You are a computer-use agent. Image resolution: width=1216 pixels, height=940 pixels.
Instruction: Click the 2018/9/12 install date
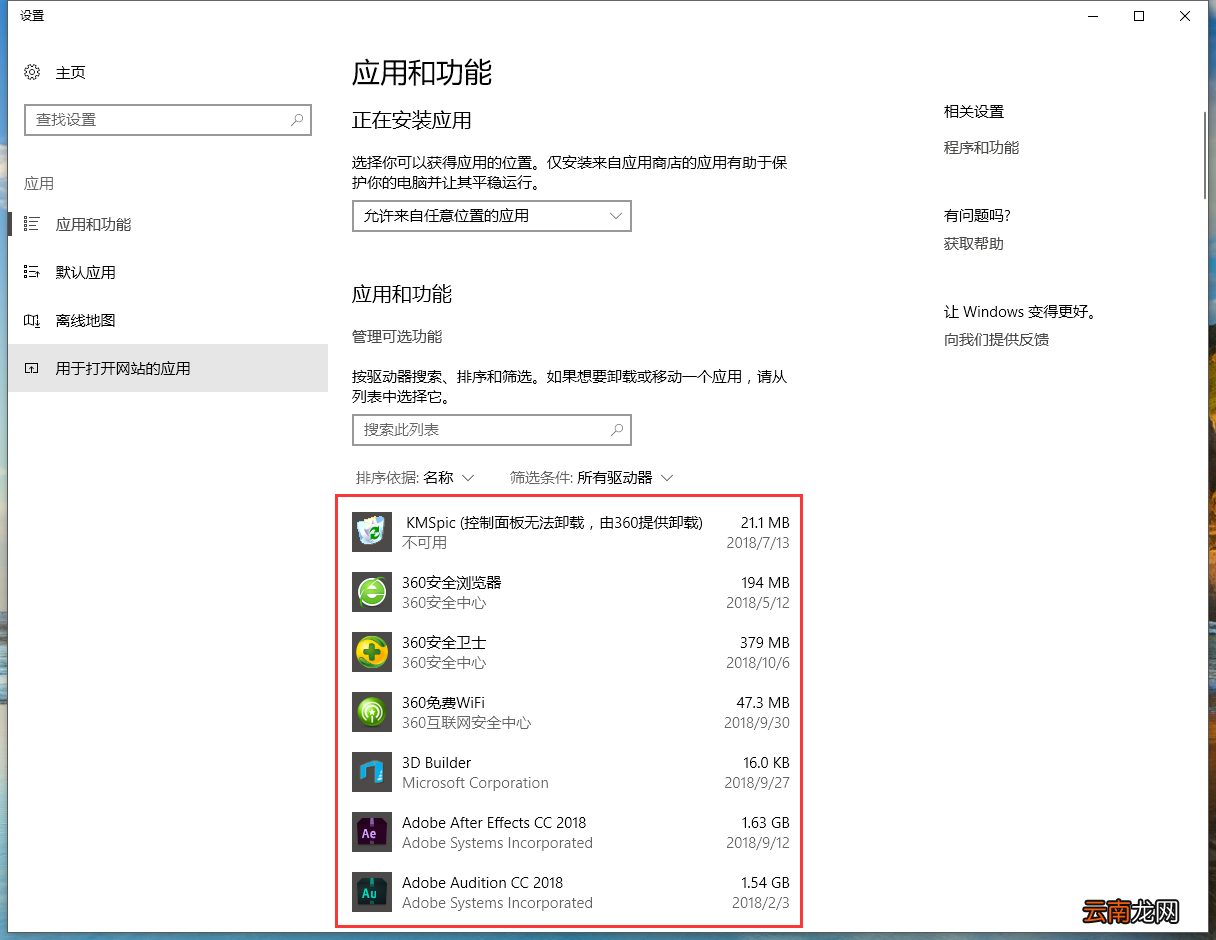[757, 843]
